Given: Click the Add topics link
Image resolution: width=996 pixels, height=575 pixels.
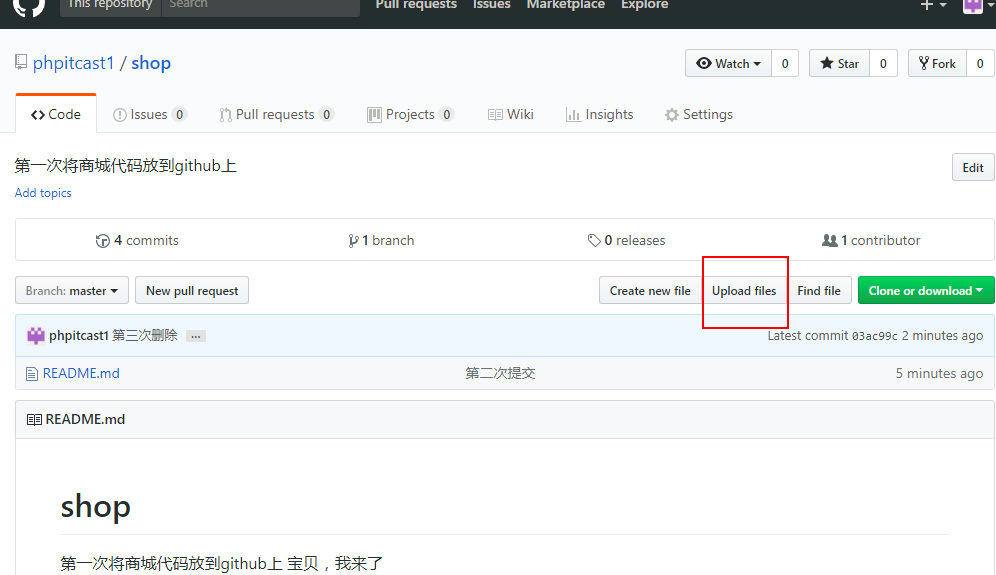Looking at the screenshot, I should (x=43, y=193).
